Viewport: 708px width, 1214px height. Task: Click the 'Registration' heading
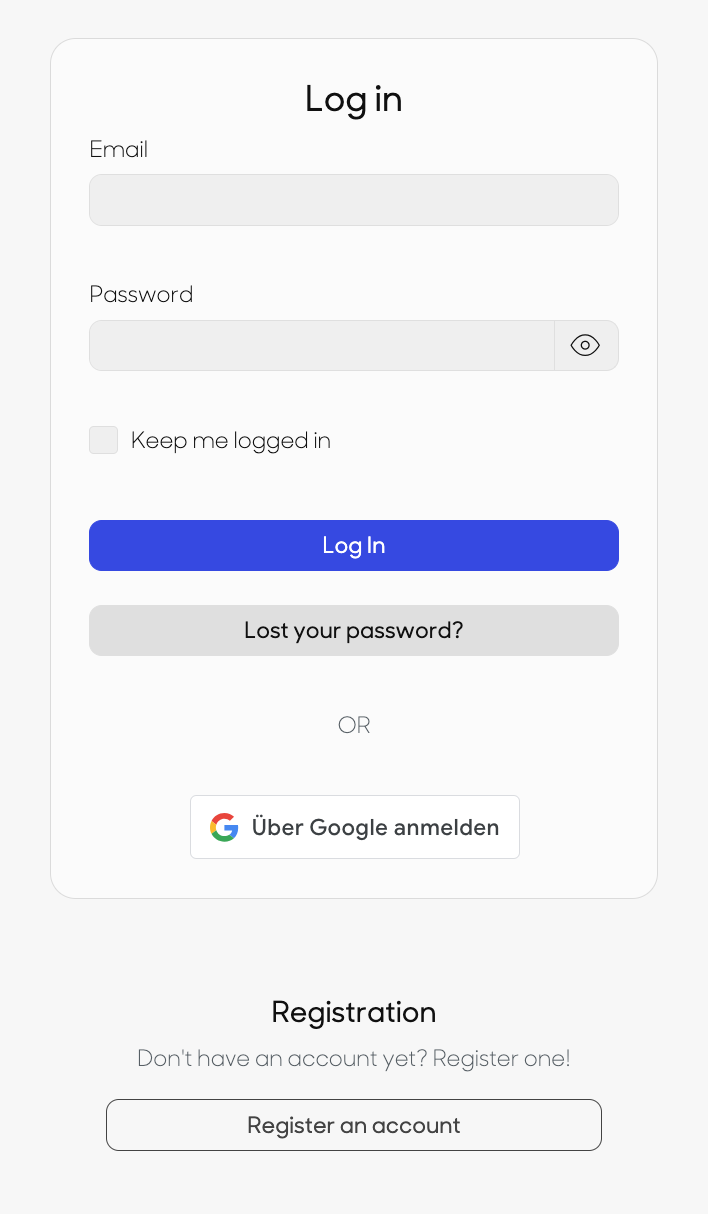[354, 1012]
